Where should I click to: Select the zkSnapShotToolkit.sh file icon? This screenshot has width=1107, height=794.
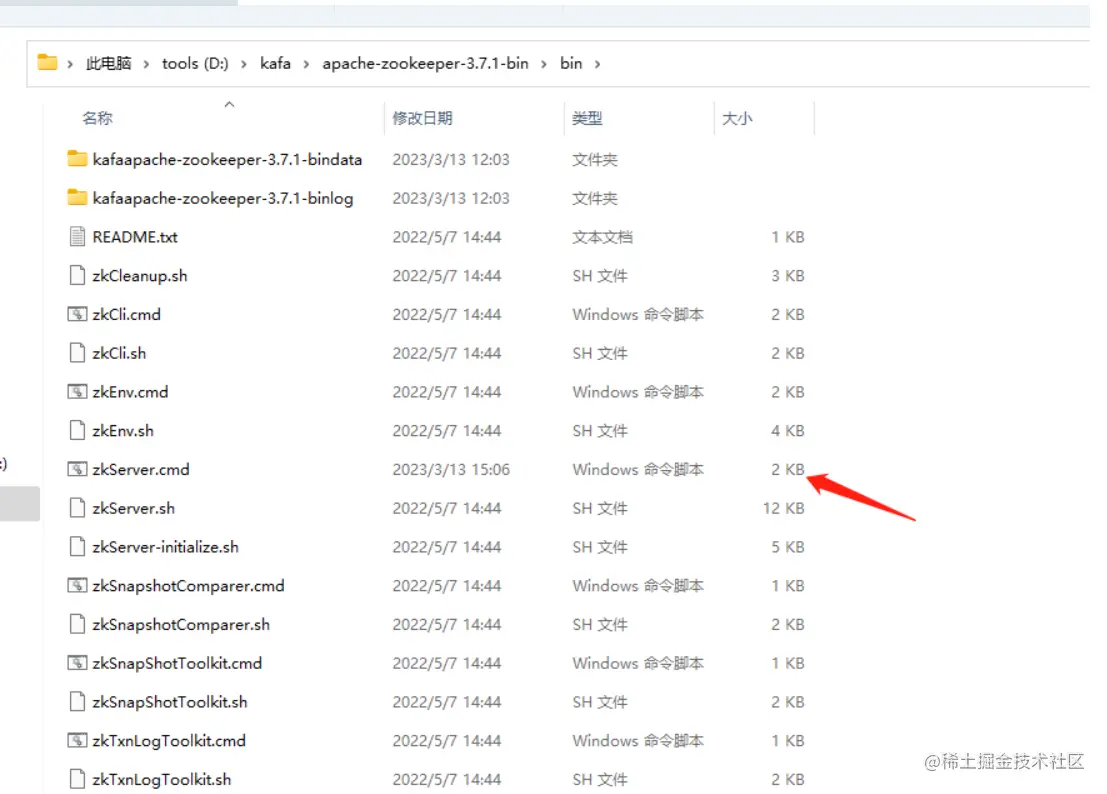pyautogui.click(x=77, y=702)
